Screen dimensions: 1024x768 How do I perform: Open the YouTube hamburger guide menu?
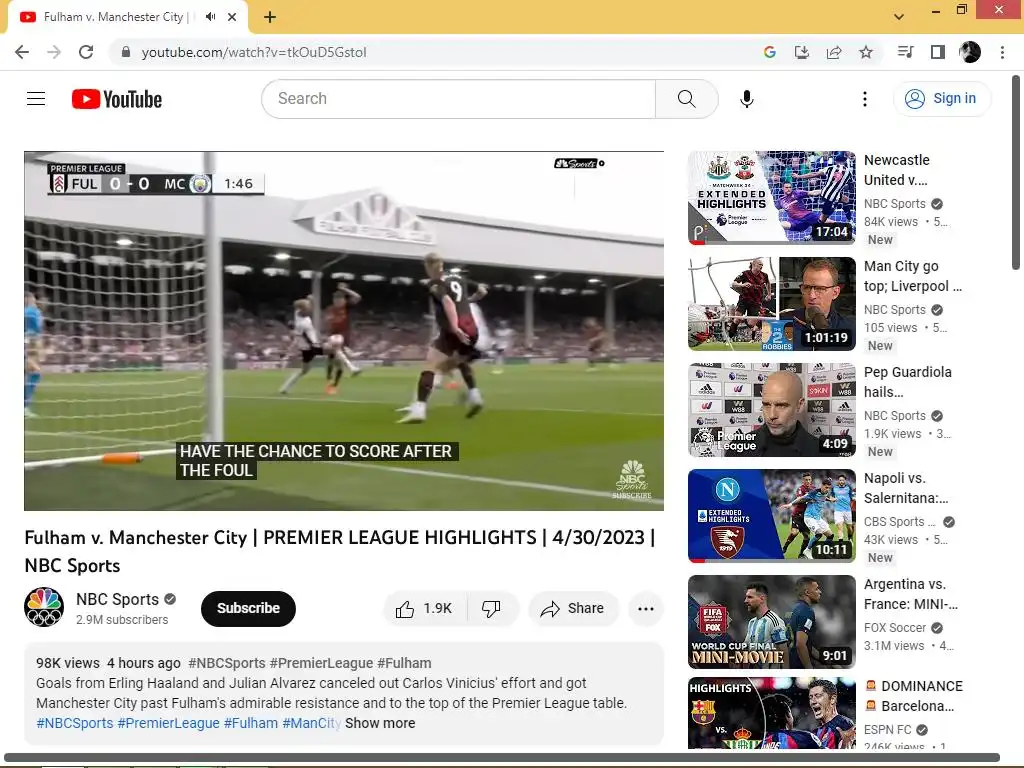pyautogui.click(x=36, y=99)
